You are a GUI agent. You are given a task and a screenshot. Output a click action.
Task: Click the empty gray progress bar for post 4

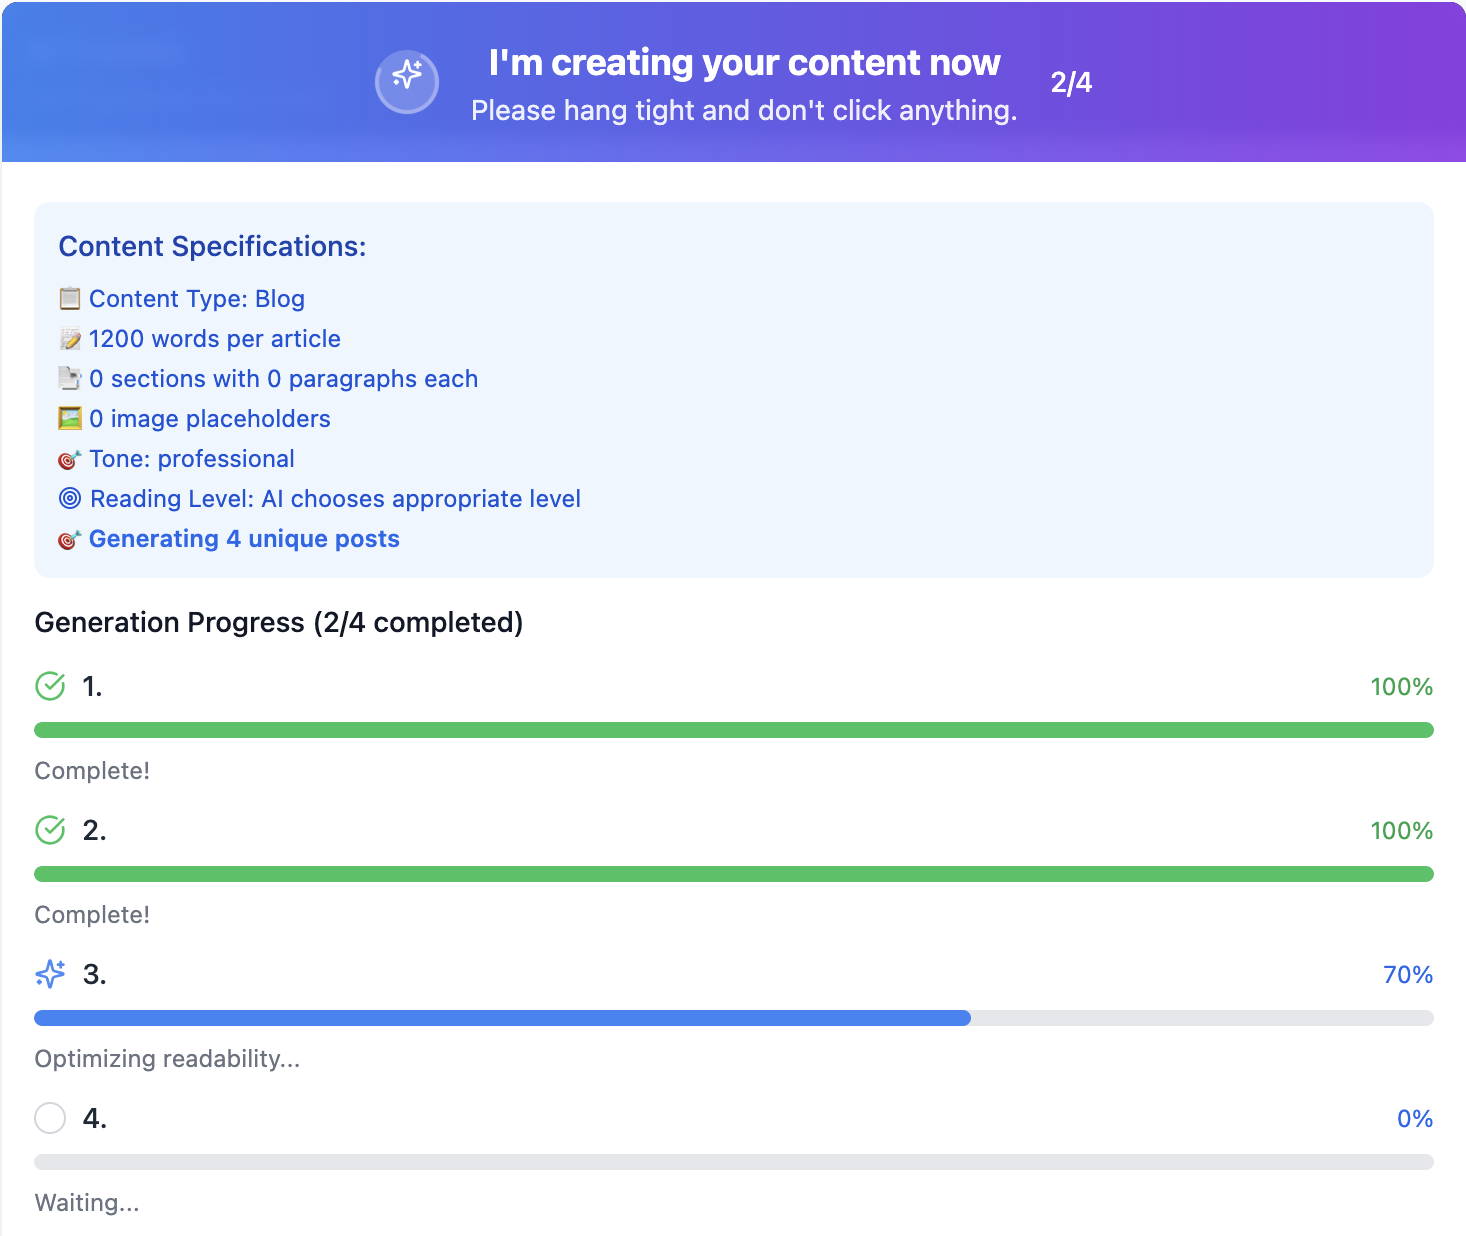tap(733, 1162)
